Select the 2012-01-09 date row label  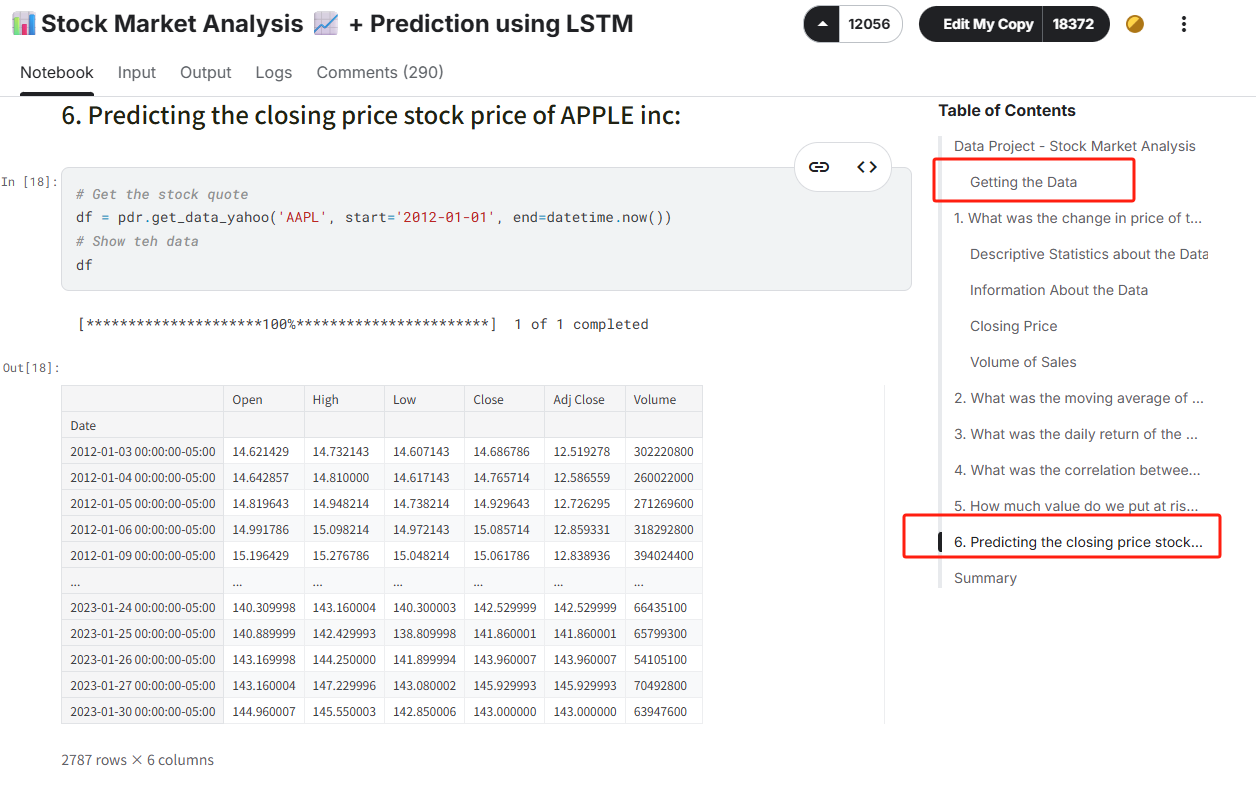pyautogui.click(x=142, y=555)
